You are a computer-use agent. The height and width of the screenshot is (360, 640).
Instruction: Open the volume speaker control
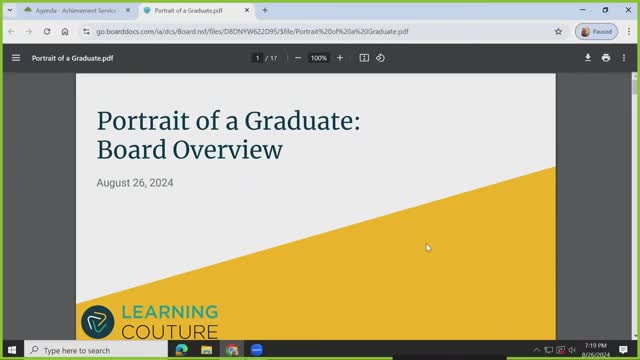572,350
